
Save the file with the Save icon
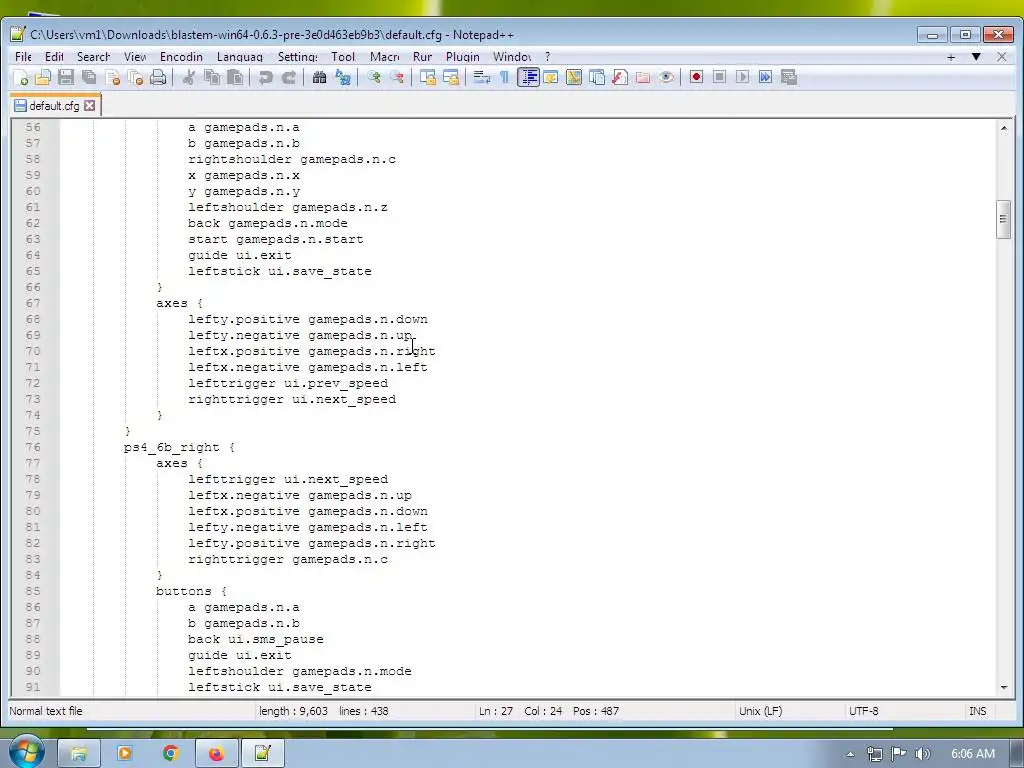(x=66, y=78)
